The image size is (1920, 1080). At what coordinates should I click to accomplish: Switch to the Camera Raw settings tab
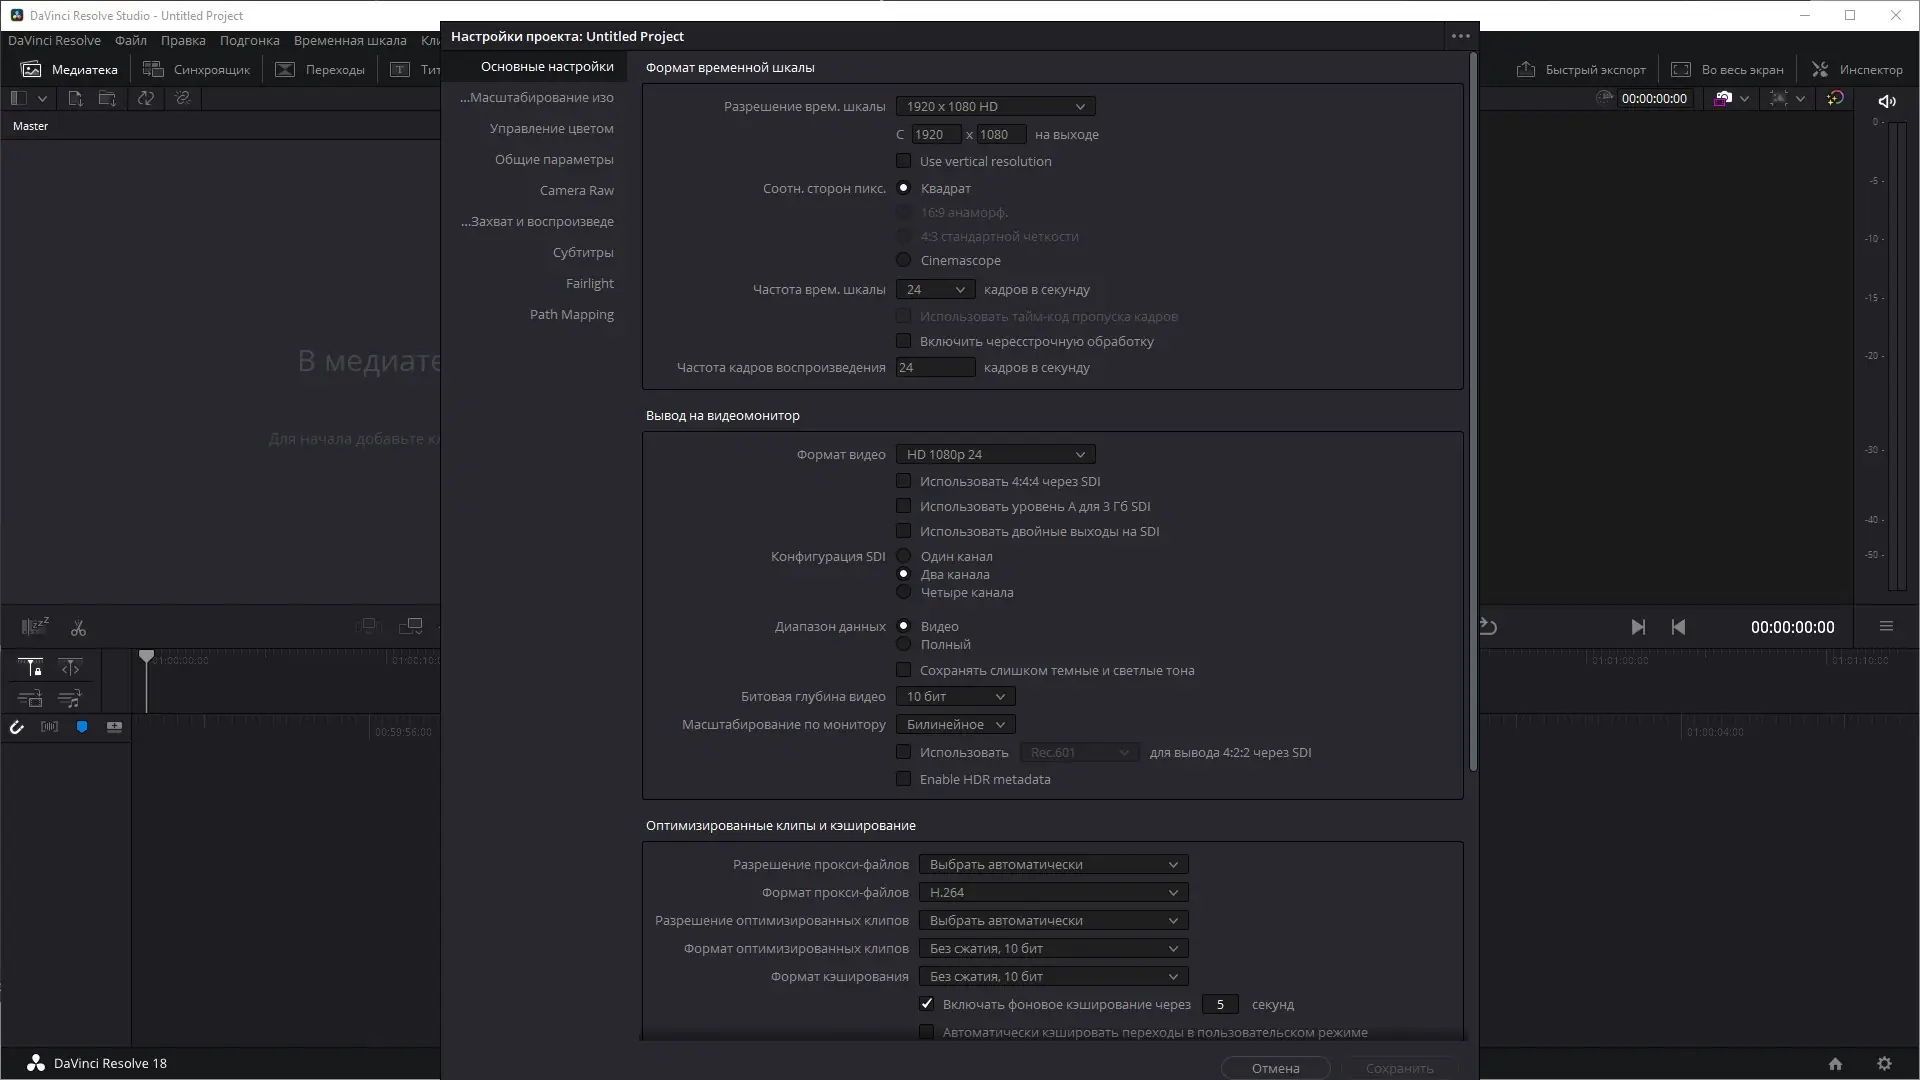(x=576, y=190)
